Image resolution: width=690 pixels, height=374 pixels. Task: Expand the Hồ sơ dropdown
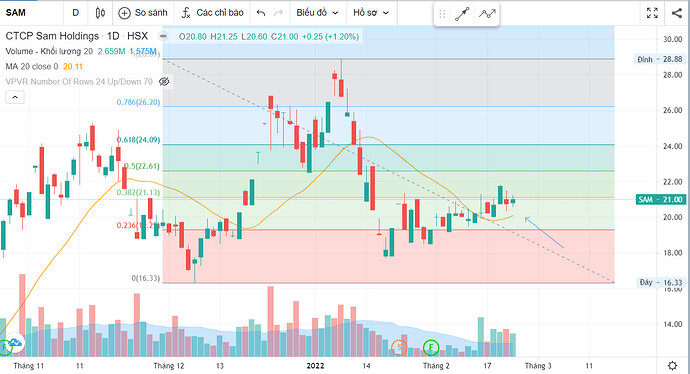click(x=371, y=13)
